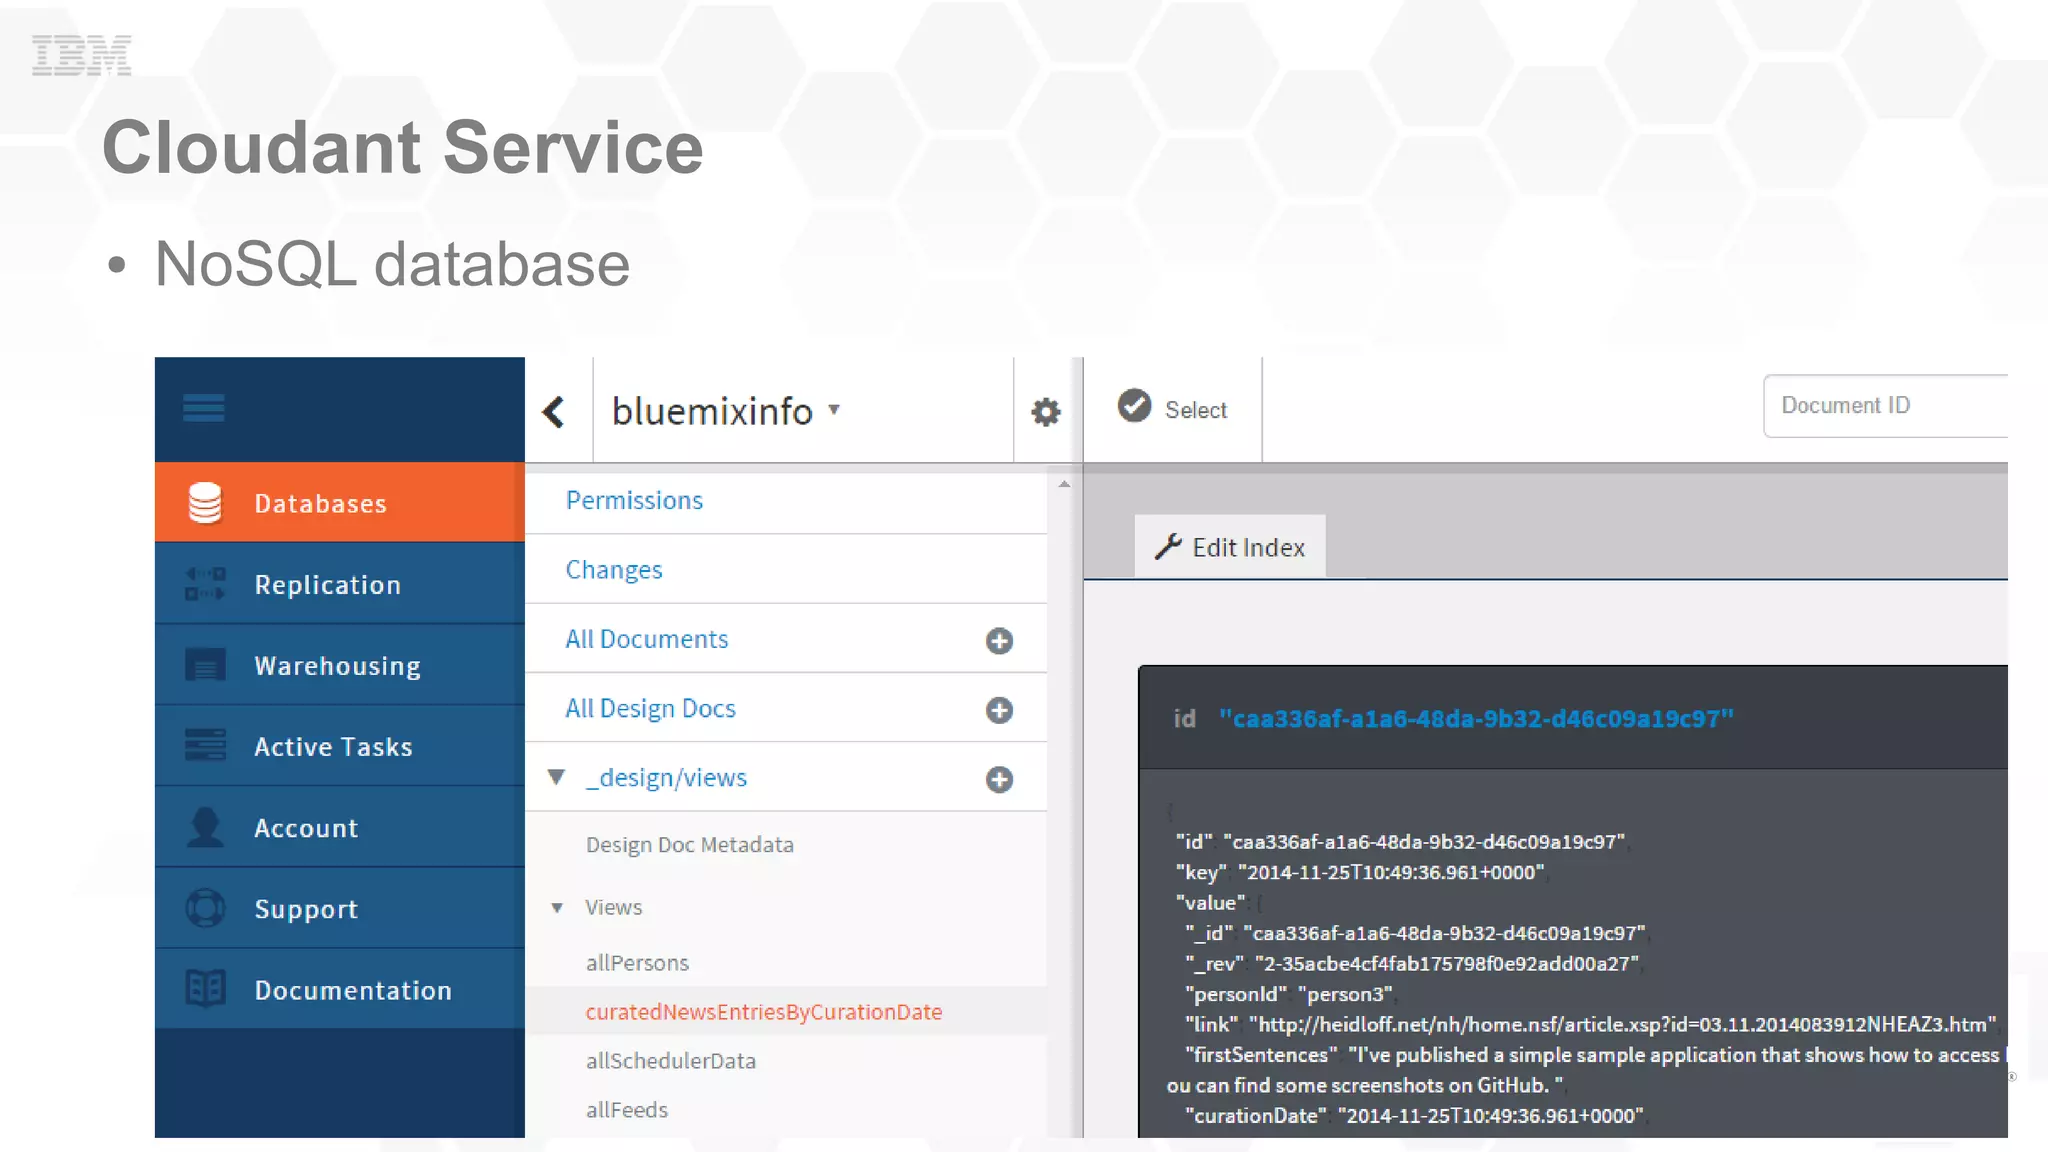Click the Edit Index wrench icon
Viewport: 2048px width, 1152px height.
click(x=1168, y=546)
